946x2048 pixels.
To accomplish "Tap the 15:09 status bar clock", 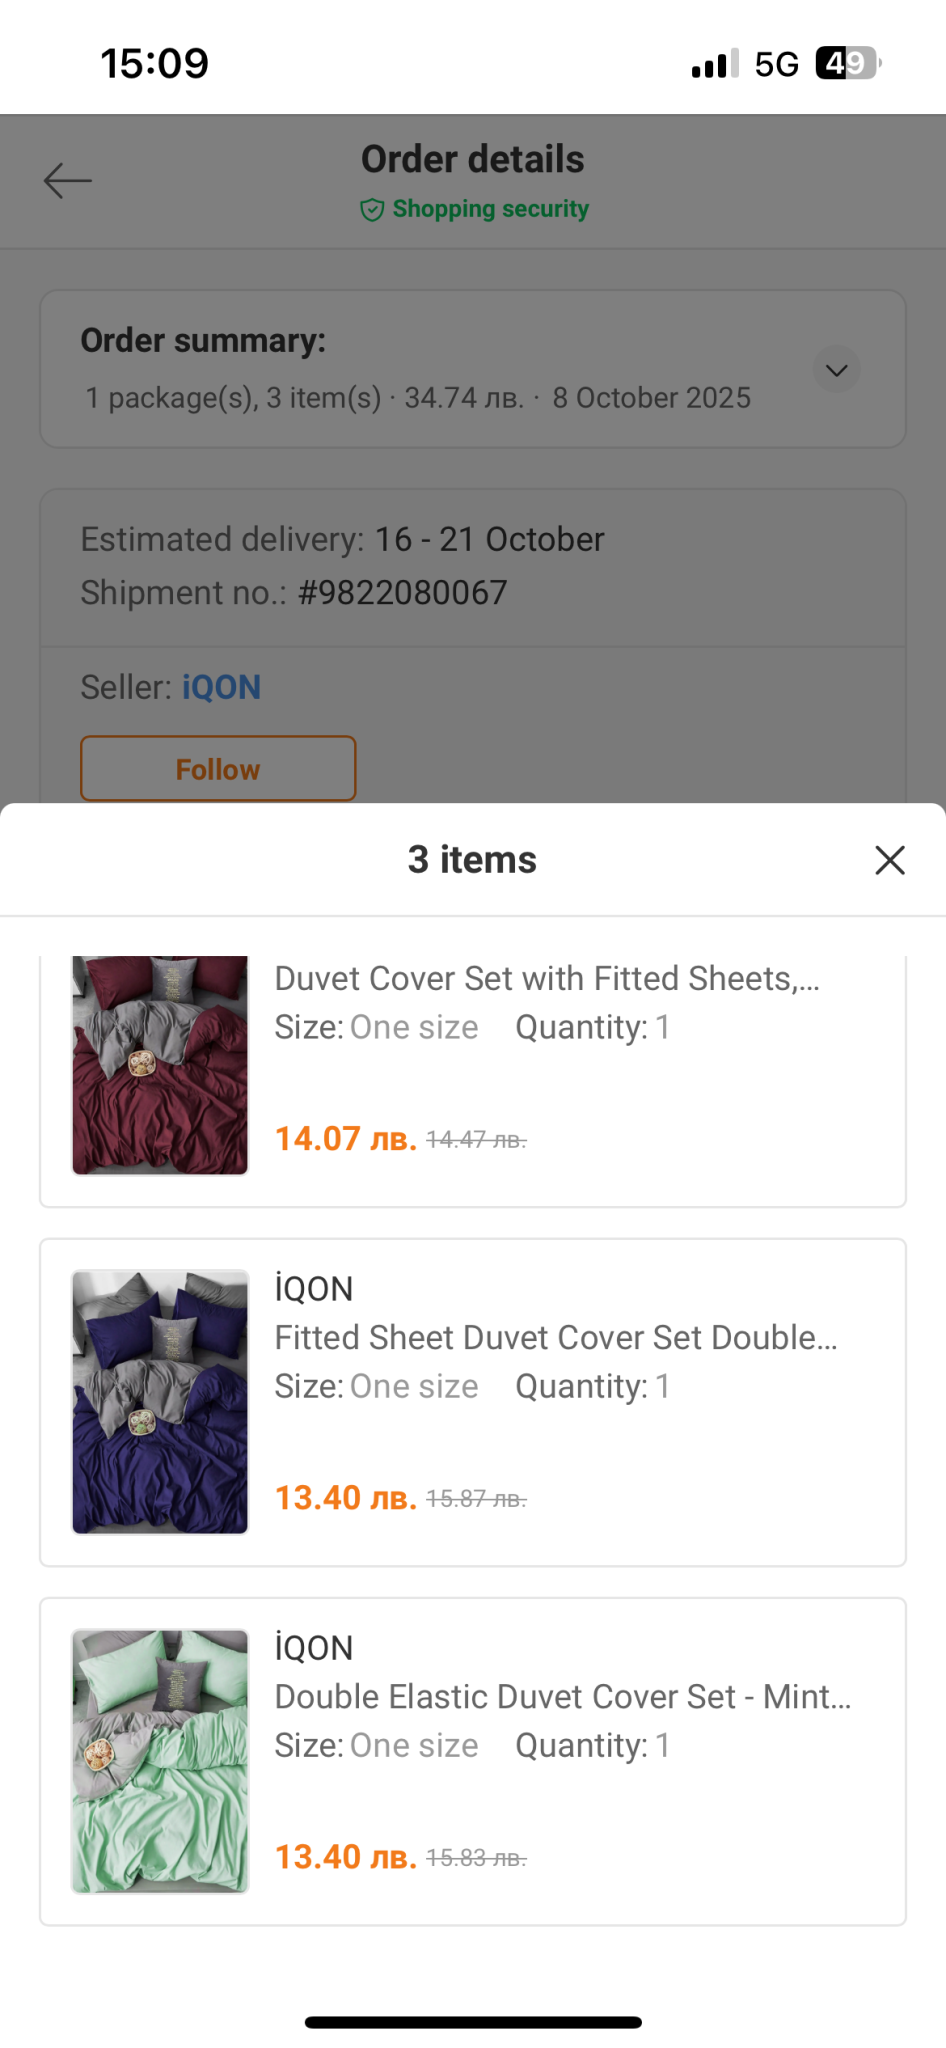I will coord(155,64).
